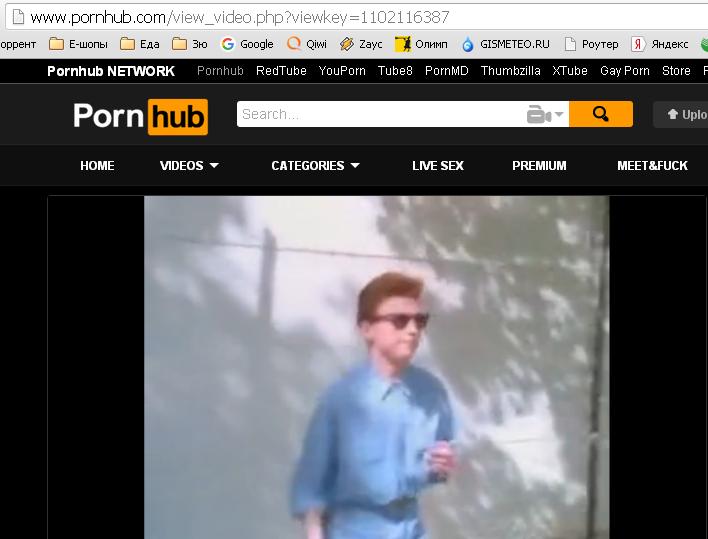The image size is (708, 539).
Task: Click Tube8 in network bar
Action: [x=395, y=71]
